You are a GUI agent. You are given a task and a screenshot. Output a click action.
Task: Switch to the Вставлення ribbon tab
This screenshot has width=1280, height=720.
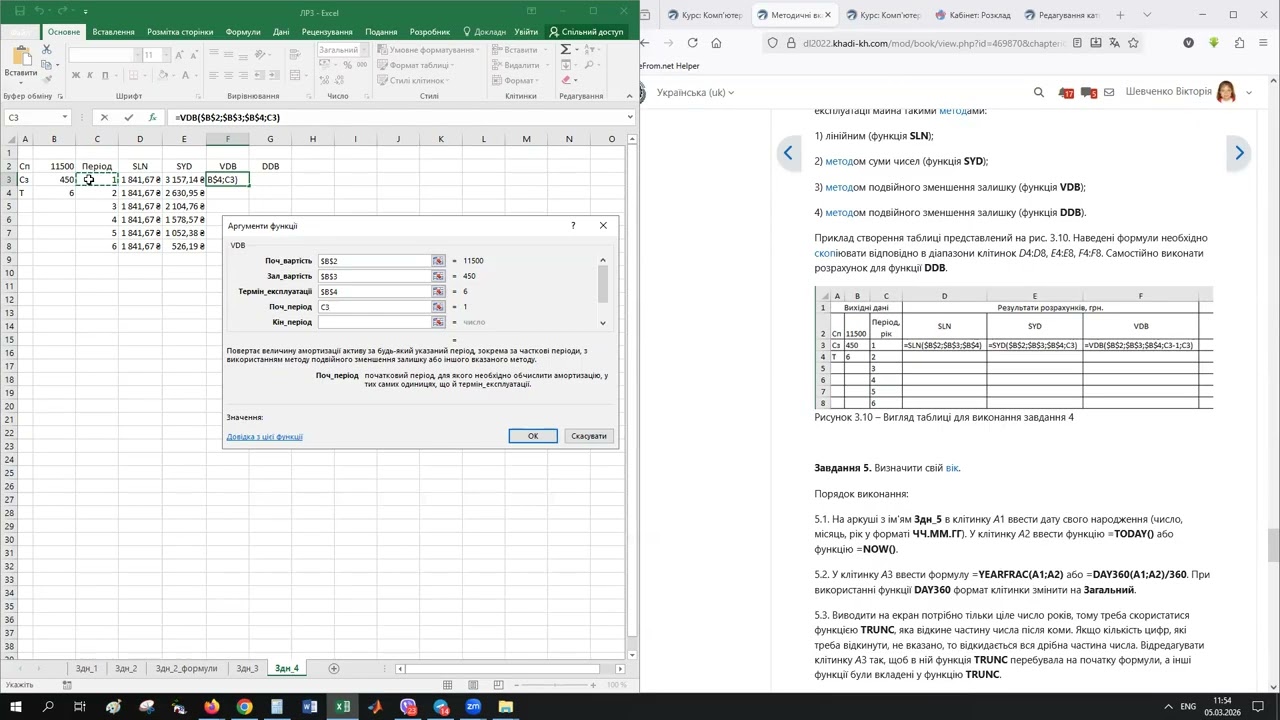[x=113, y=32]
